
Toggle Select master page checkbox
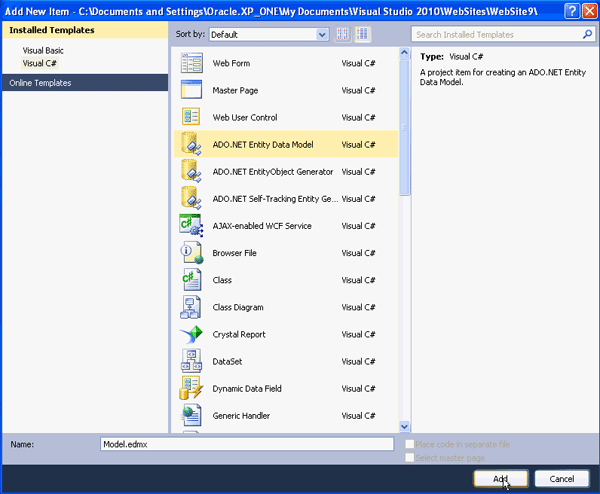[410, 457]
